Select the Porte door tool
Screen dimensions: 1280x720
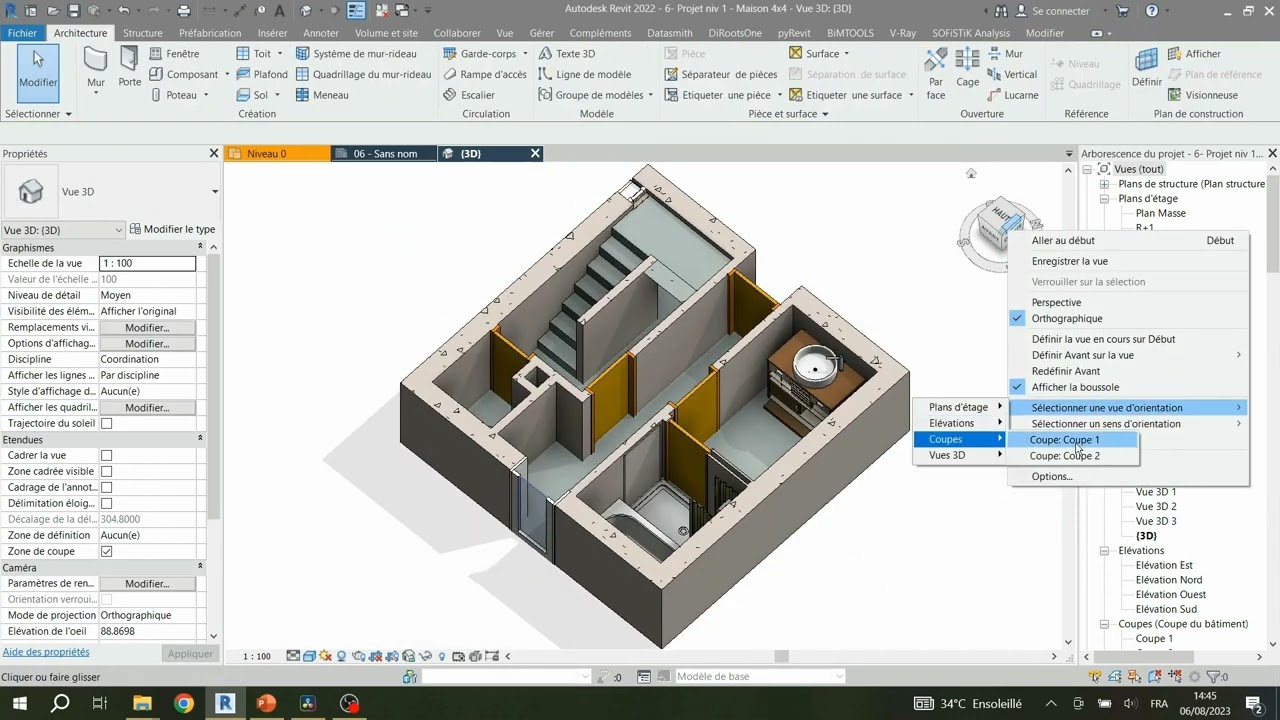(x=130, y=68)
